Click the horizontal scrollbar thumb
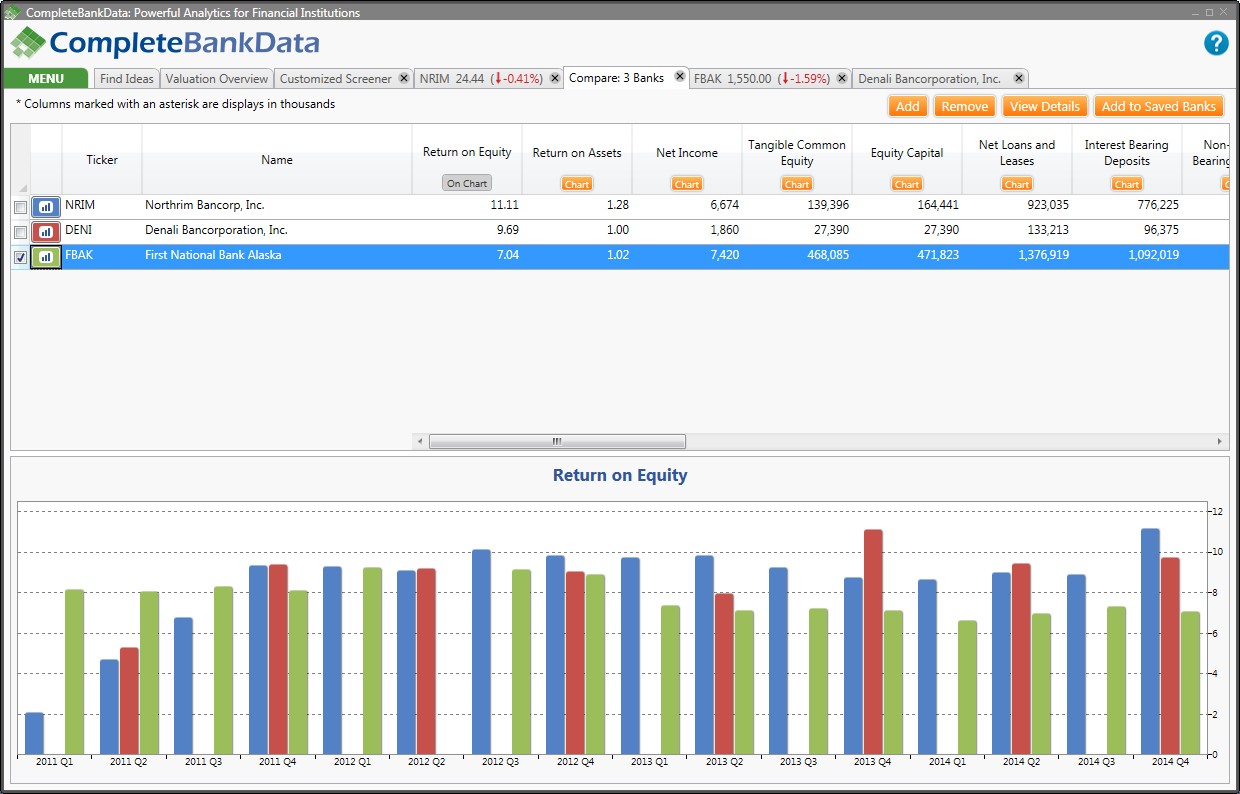This screenshot has height=794, width=1240. tap(557, 441)
